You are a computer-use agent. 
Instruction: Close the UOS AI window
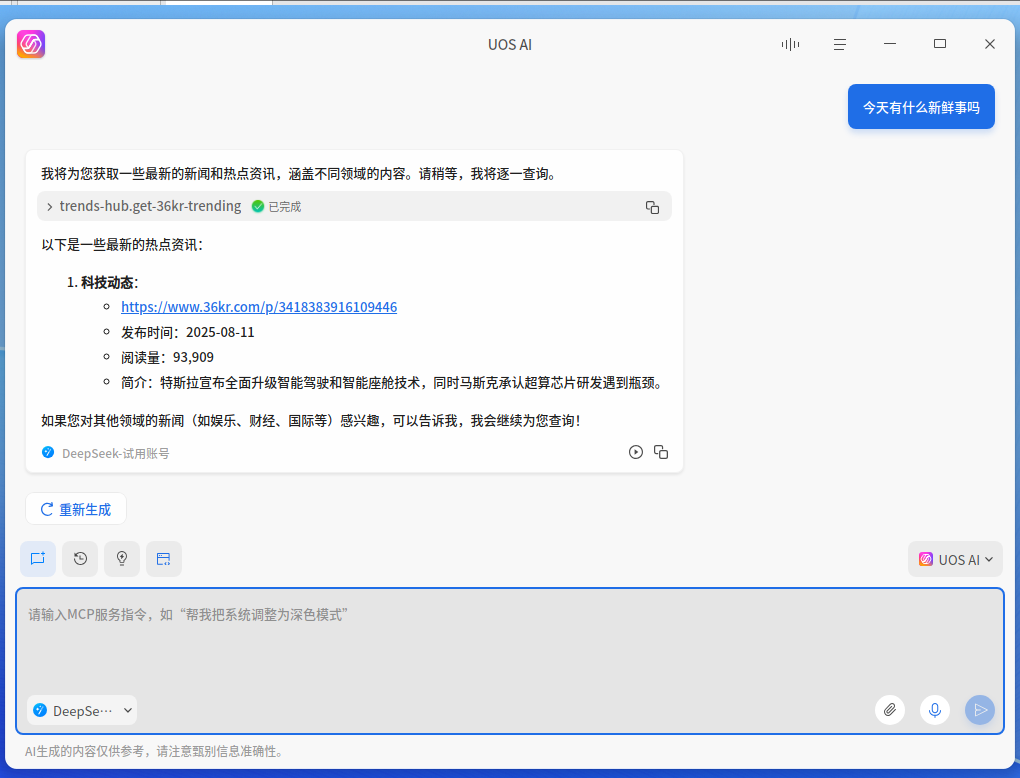coord(990,44)
